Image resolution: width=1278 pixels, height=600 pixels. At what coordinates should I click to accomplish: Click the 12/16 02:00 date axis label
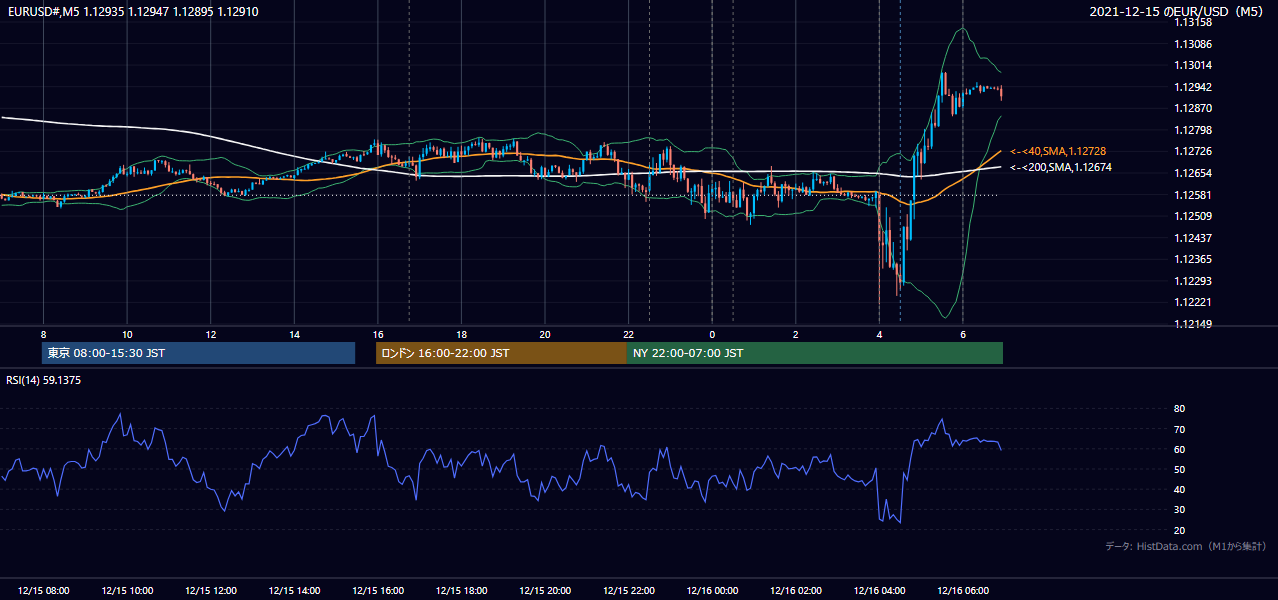click(795, 591)
